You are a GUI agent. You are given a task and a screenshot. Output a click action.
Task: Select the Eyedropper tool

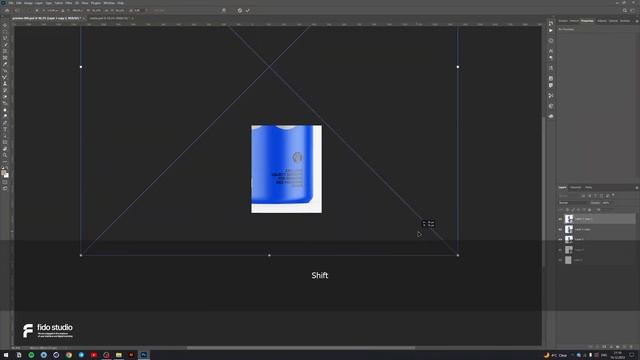click(x=5, y=64)
